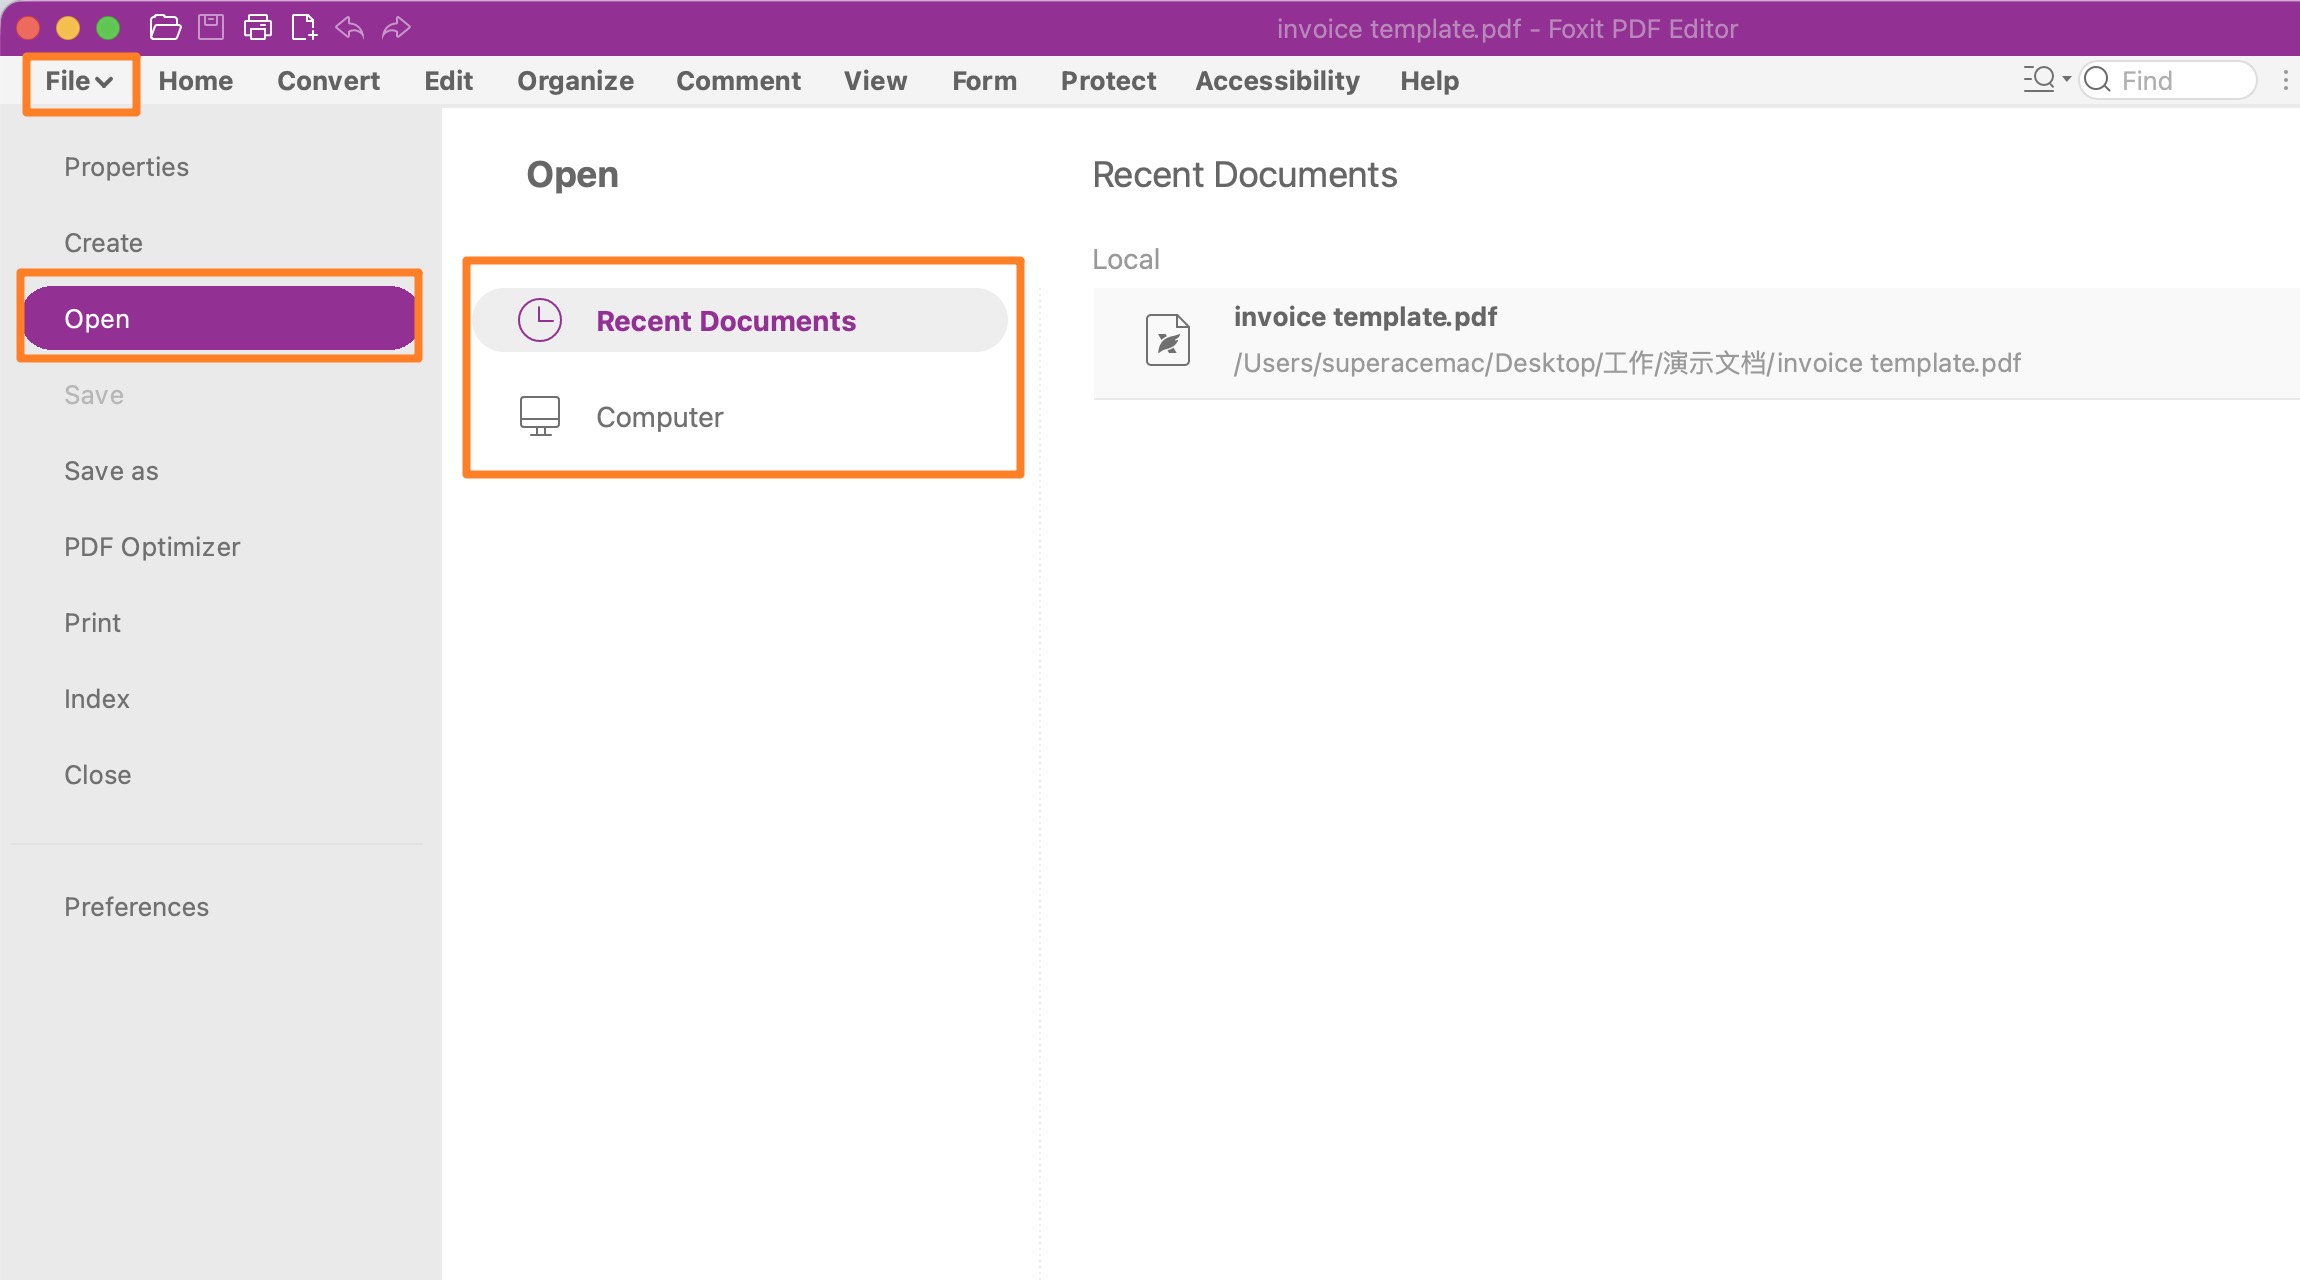
Task: Switch to the View tab
Action: (x=875, y=81)
